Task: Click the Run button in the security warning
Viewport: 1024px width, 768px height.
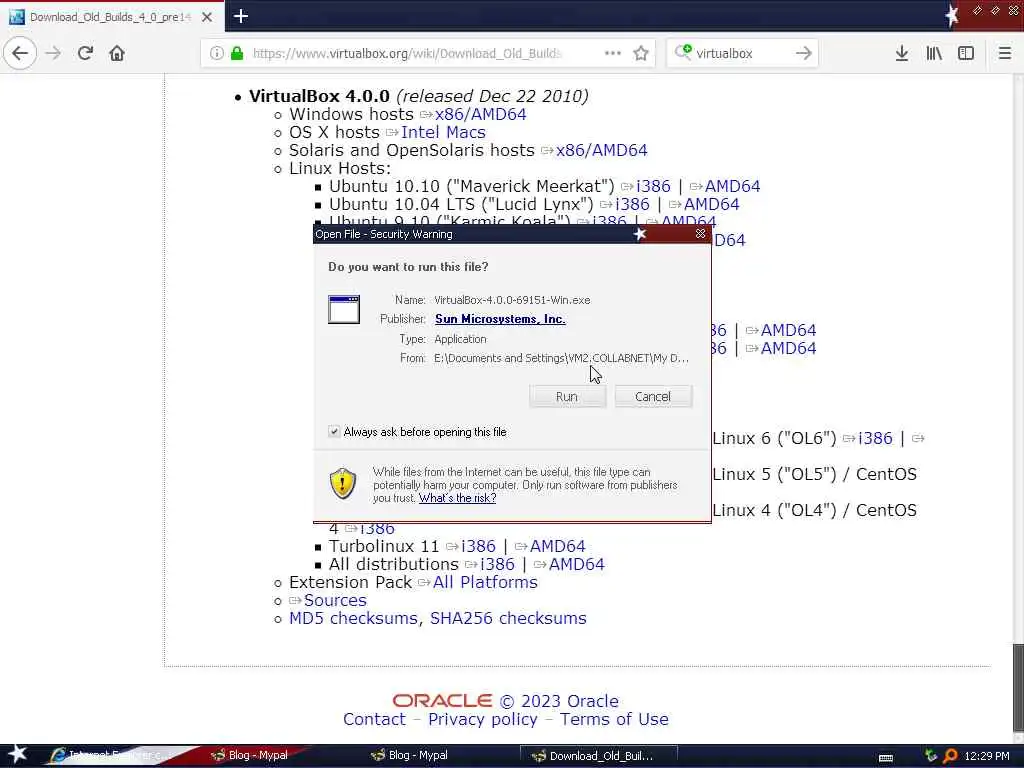Action: point(568,396)
